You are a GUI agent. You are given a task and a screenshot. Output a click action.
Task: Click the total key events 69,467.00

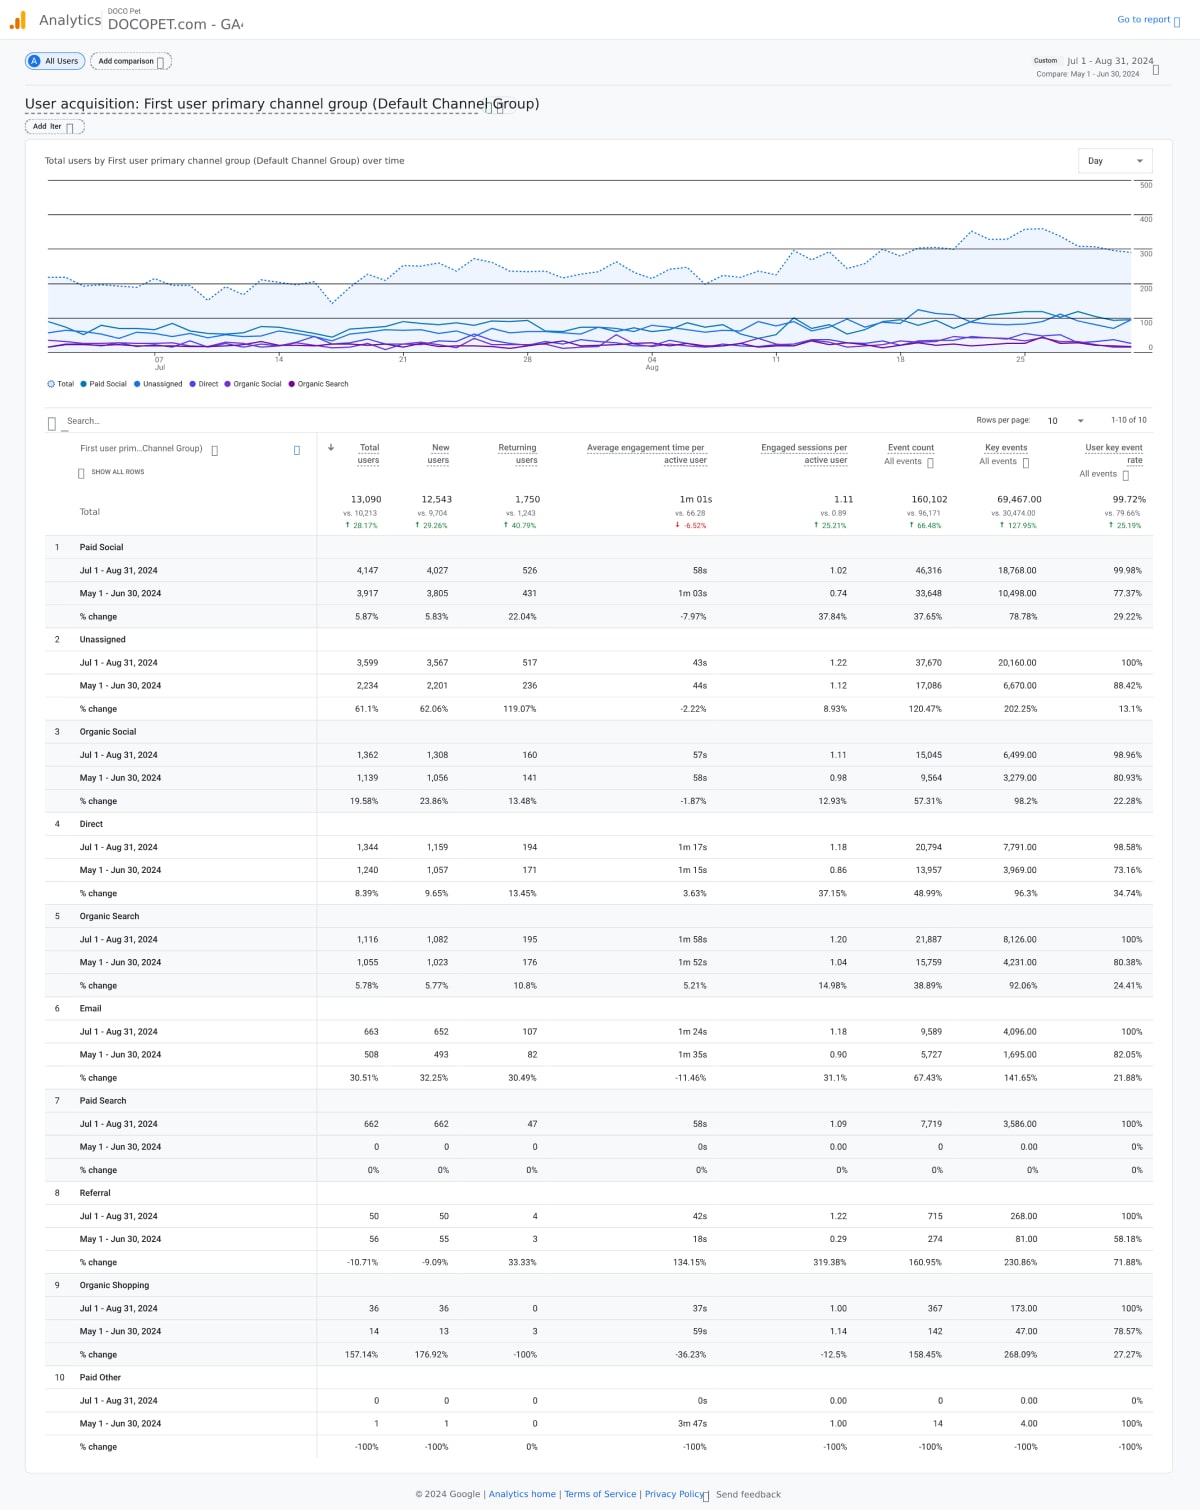(x=1019, y=499)
